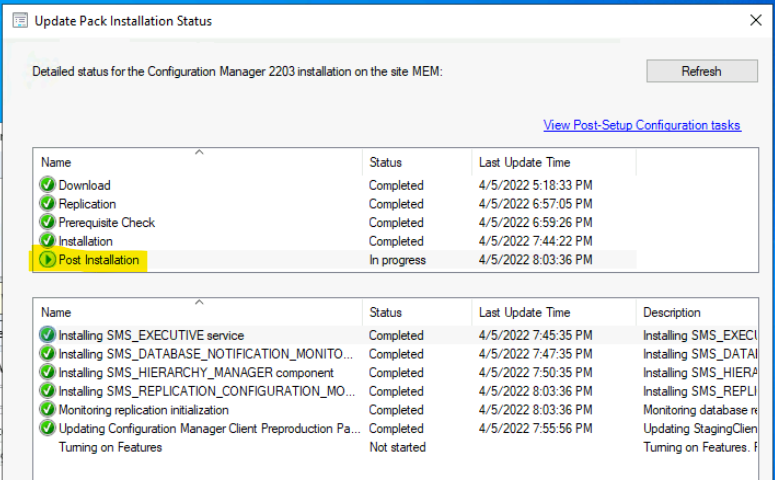The width and height of the screenshot is (775, 480).
Task: Open View Post-Setup Configuration tasks link
Action: (642, 125)
